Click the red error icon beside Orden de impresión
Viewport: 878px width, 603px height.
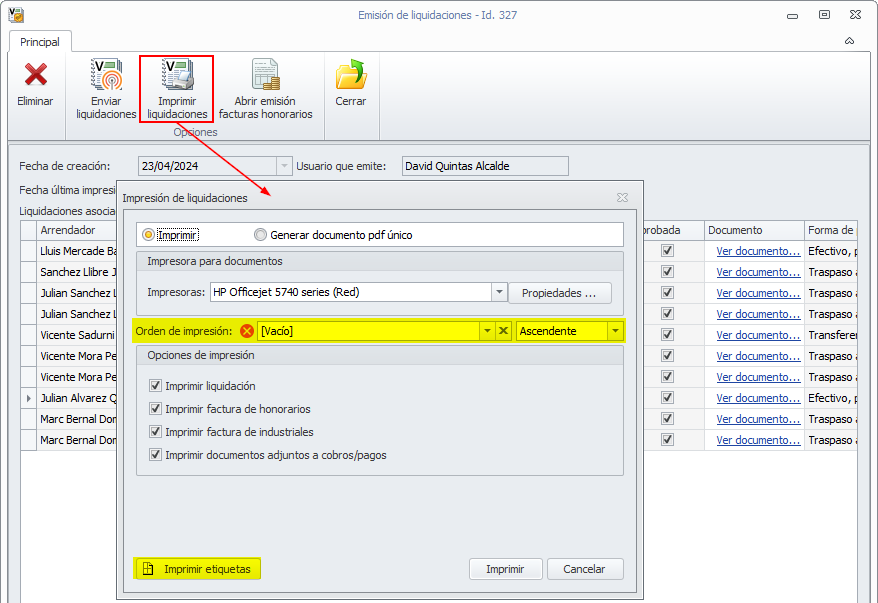click(246, 331)
